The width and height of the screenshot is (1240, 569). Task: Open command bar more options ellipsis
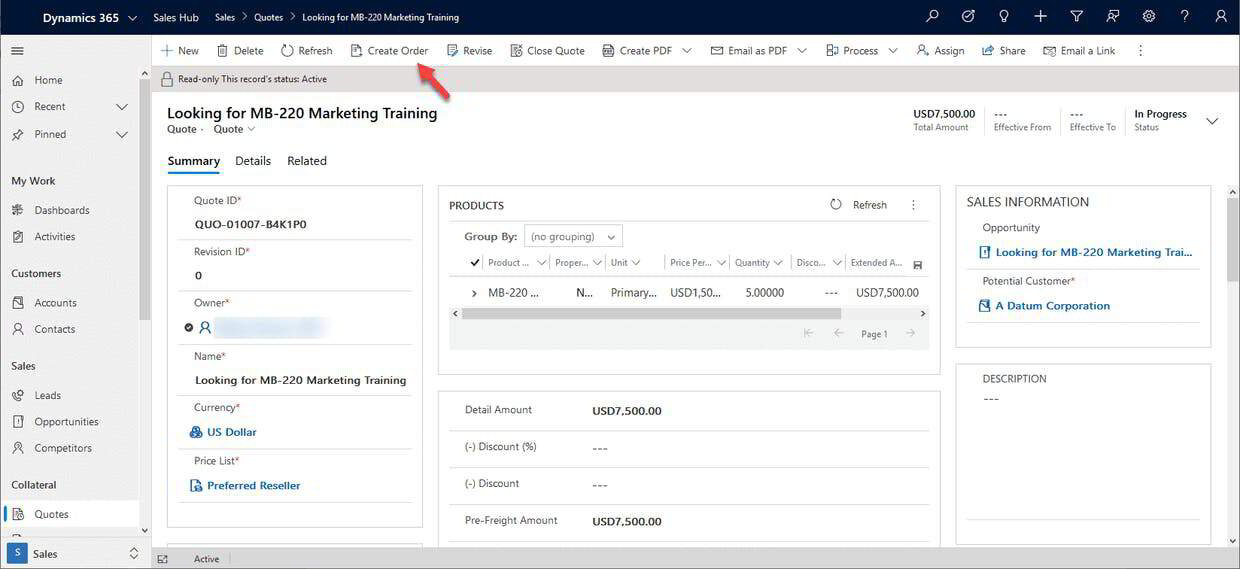1140,51
